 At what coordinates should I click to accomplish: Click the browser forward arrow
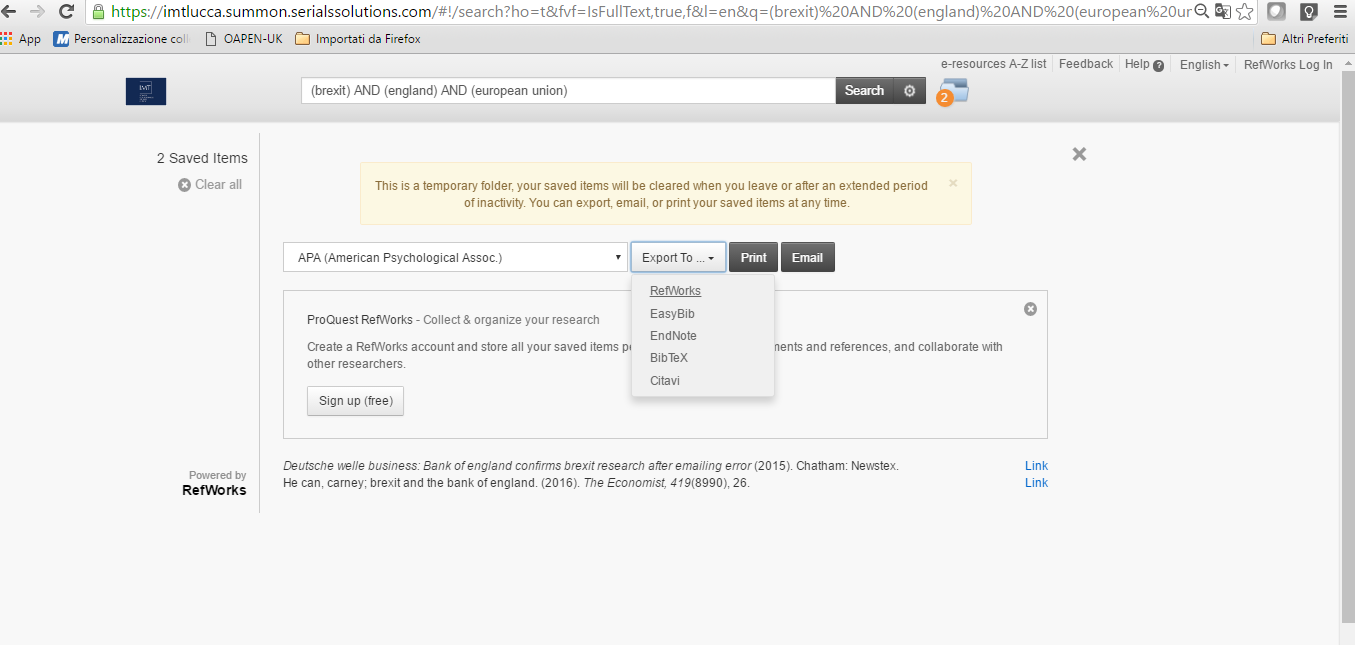[38, 12]
